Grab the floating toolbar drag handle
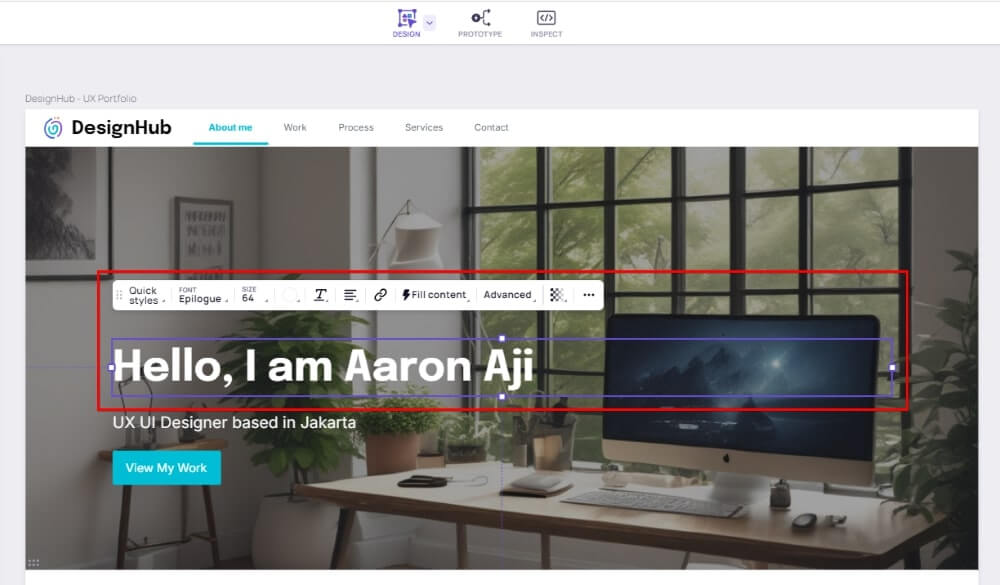This screenshot has height=585, width=1000. point(120,295)
